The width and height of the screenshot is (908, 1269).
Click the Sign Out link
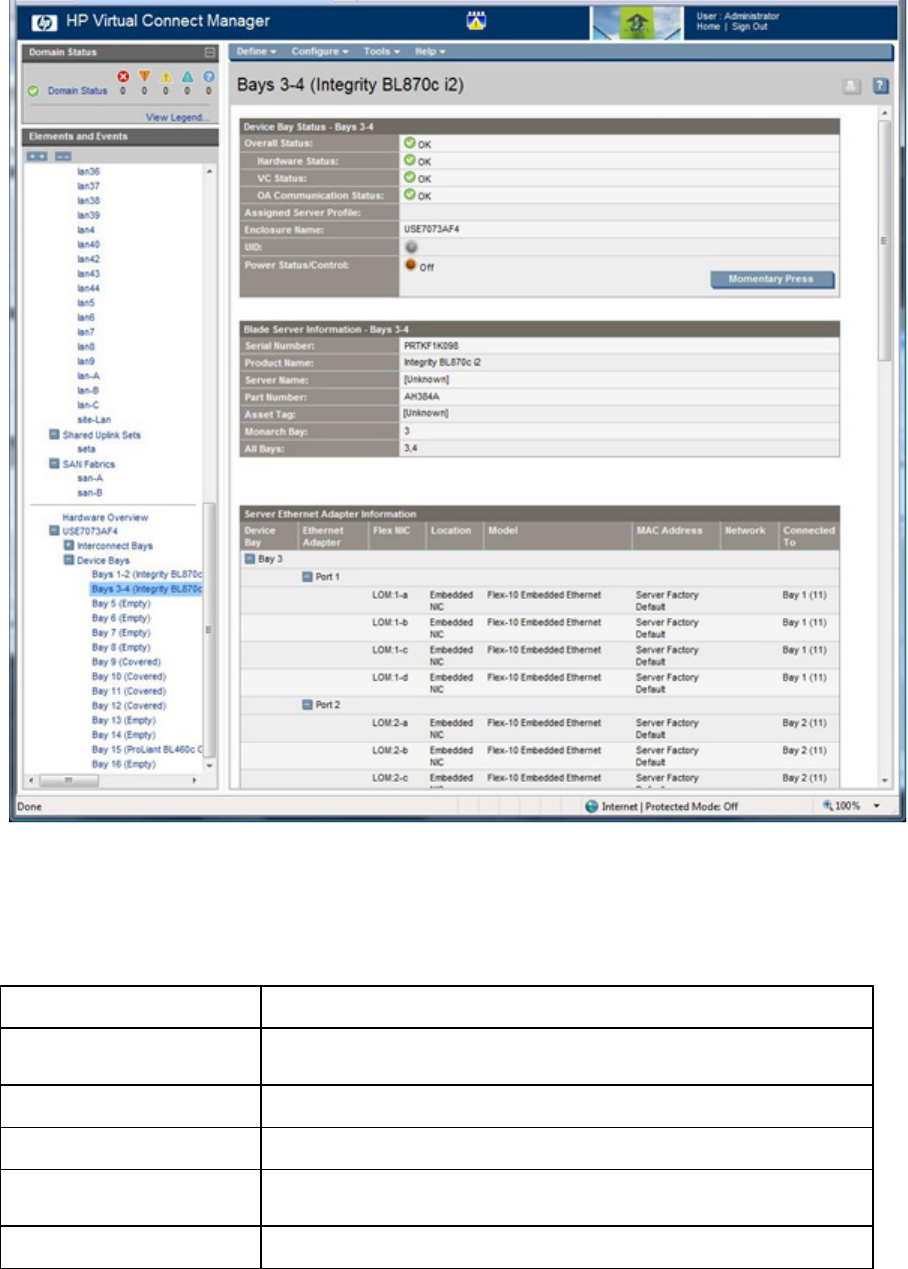[748, 26]
